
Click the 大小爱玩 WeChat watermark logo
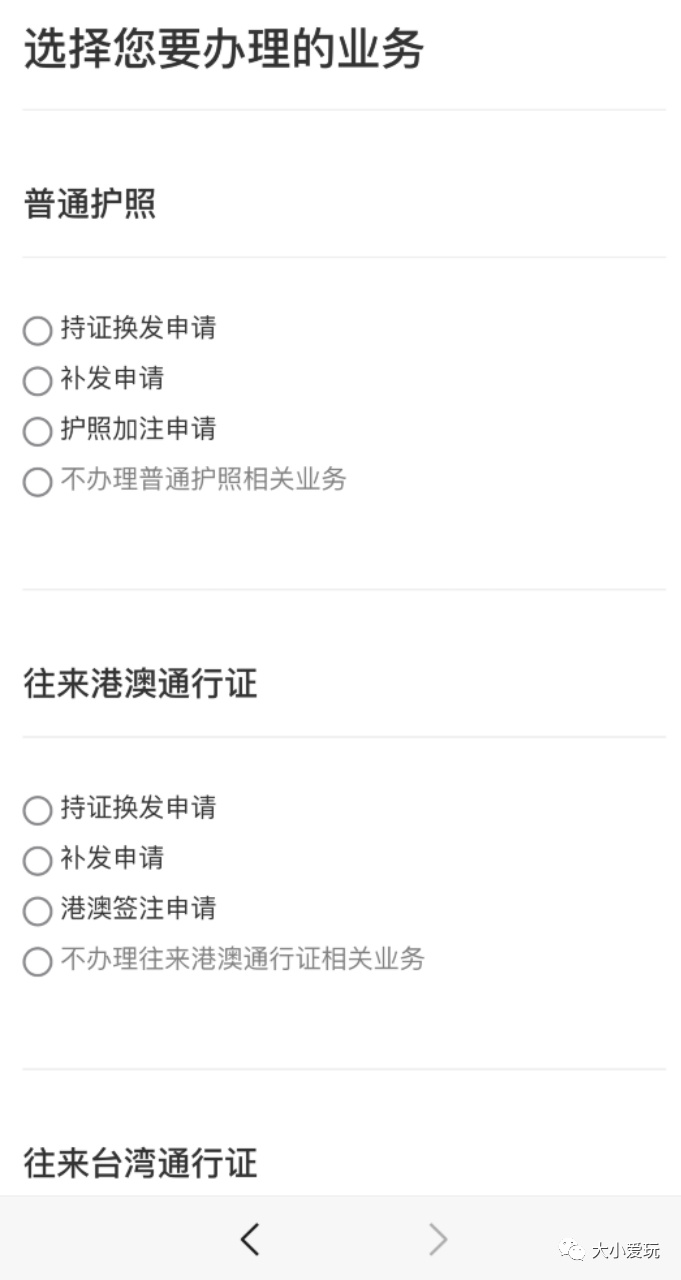pos(608,1249)
